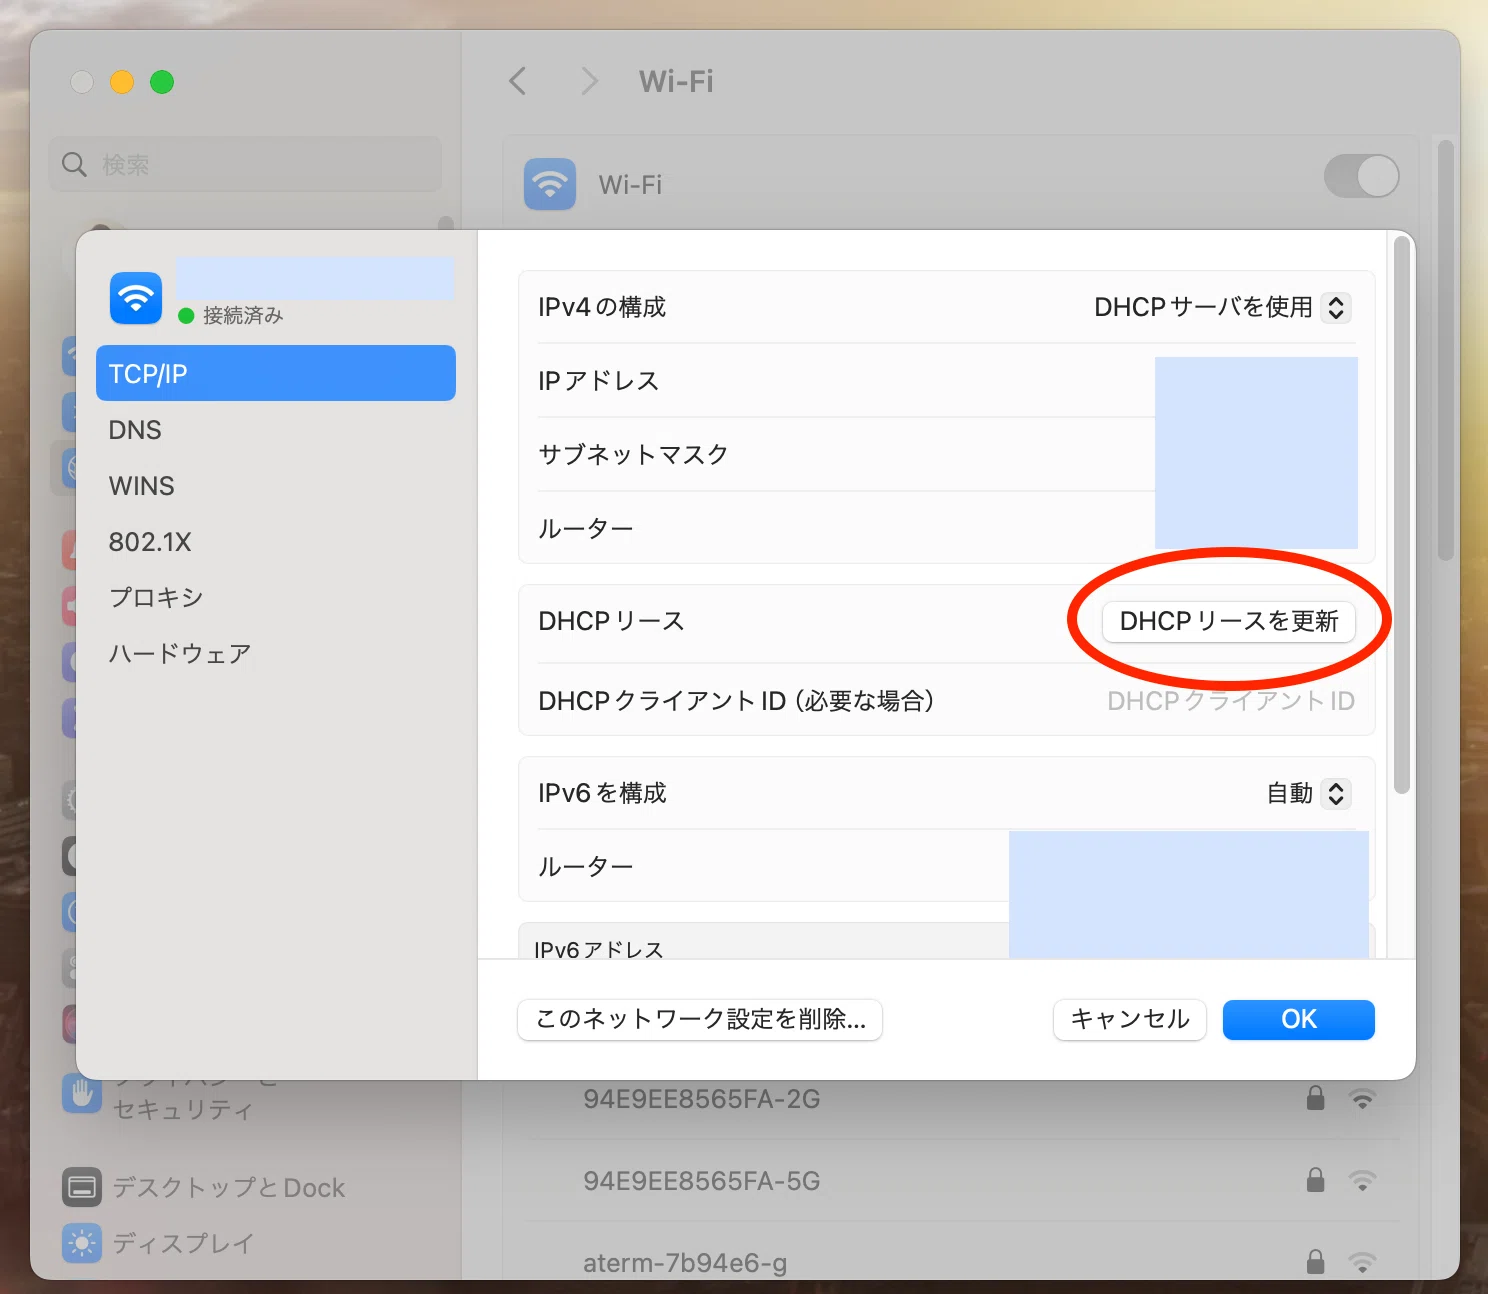Open the 802.1X tab
Viewport: 1488px width, 1294px height.
point(276,542)
